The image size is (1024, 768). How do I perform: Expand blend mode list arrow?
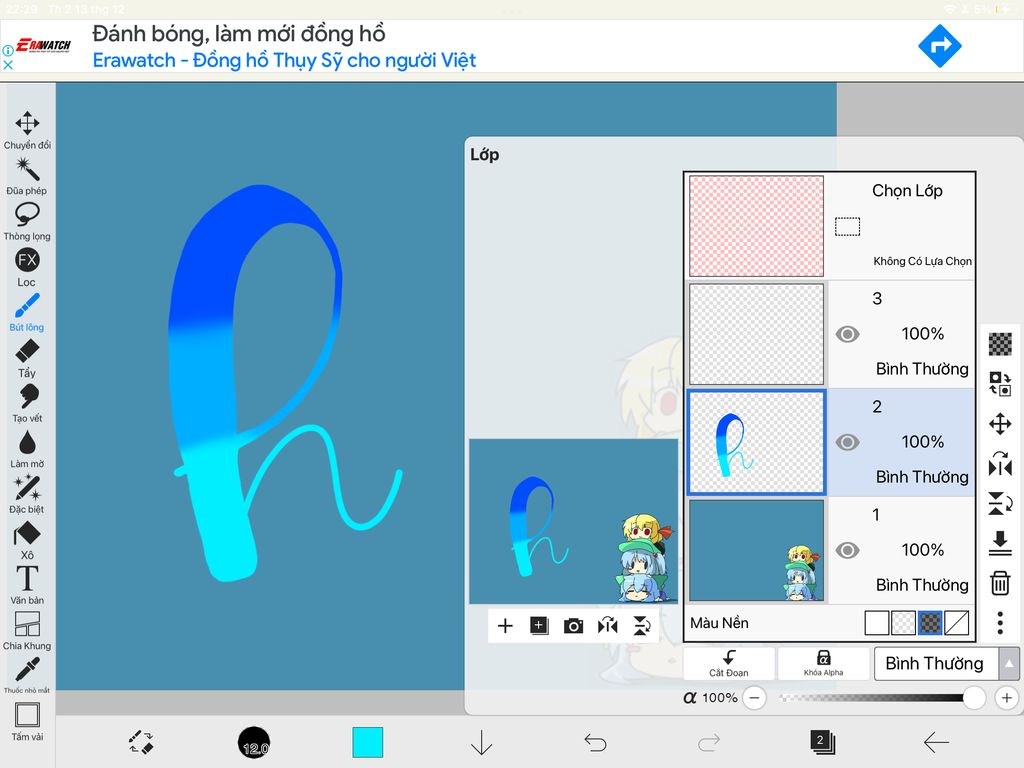1009,664
